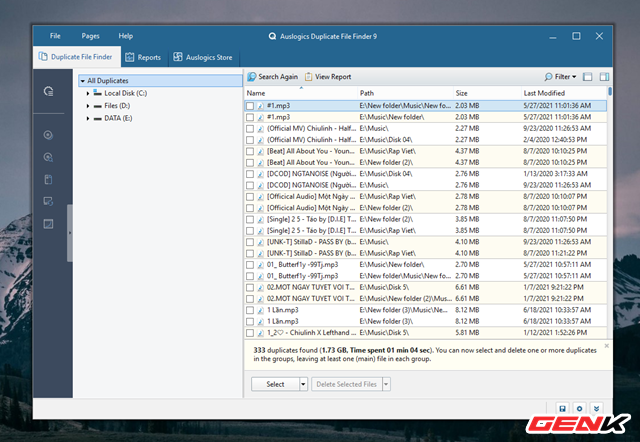640x442 pixels.
Task: Switch to the Auslogics Store tab
Action: [203, 57]
